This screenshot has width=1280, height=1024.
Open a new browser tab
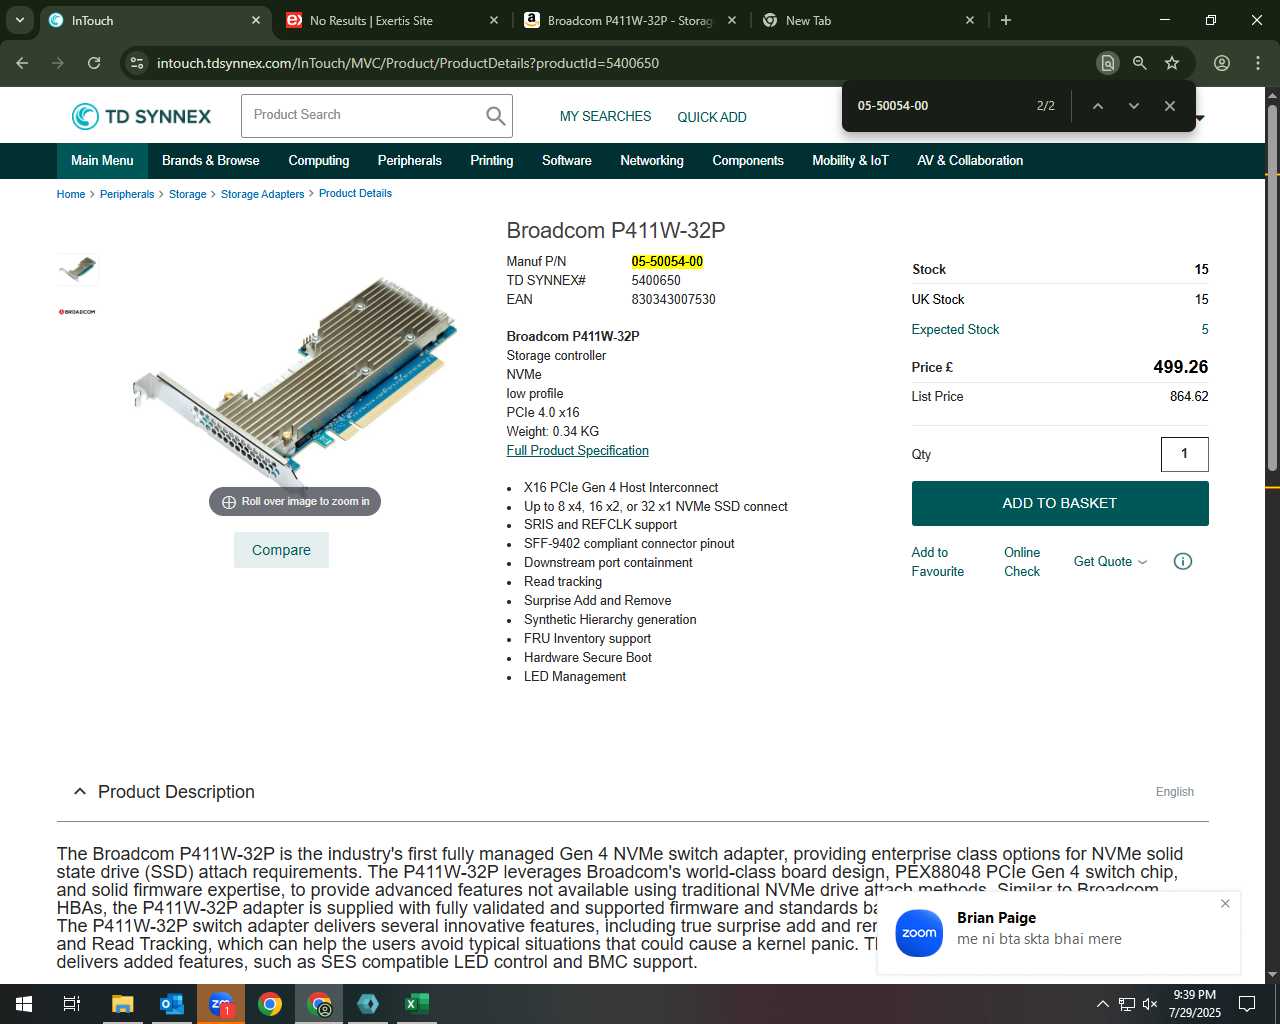pyautogui.click(x=1005, y=20)
